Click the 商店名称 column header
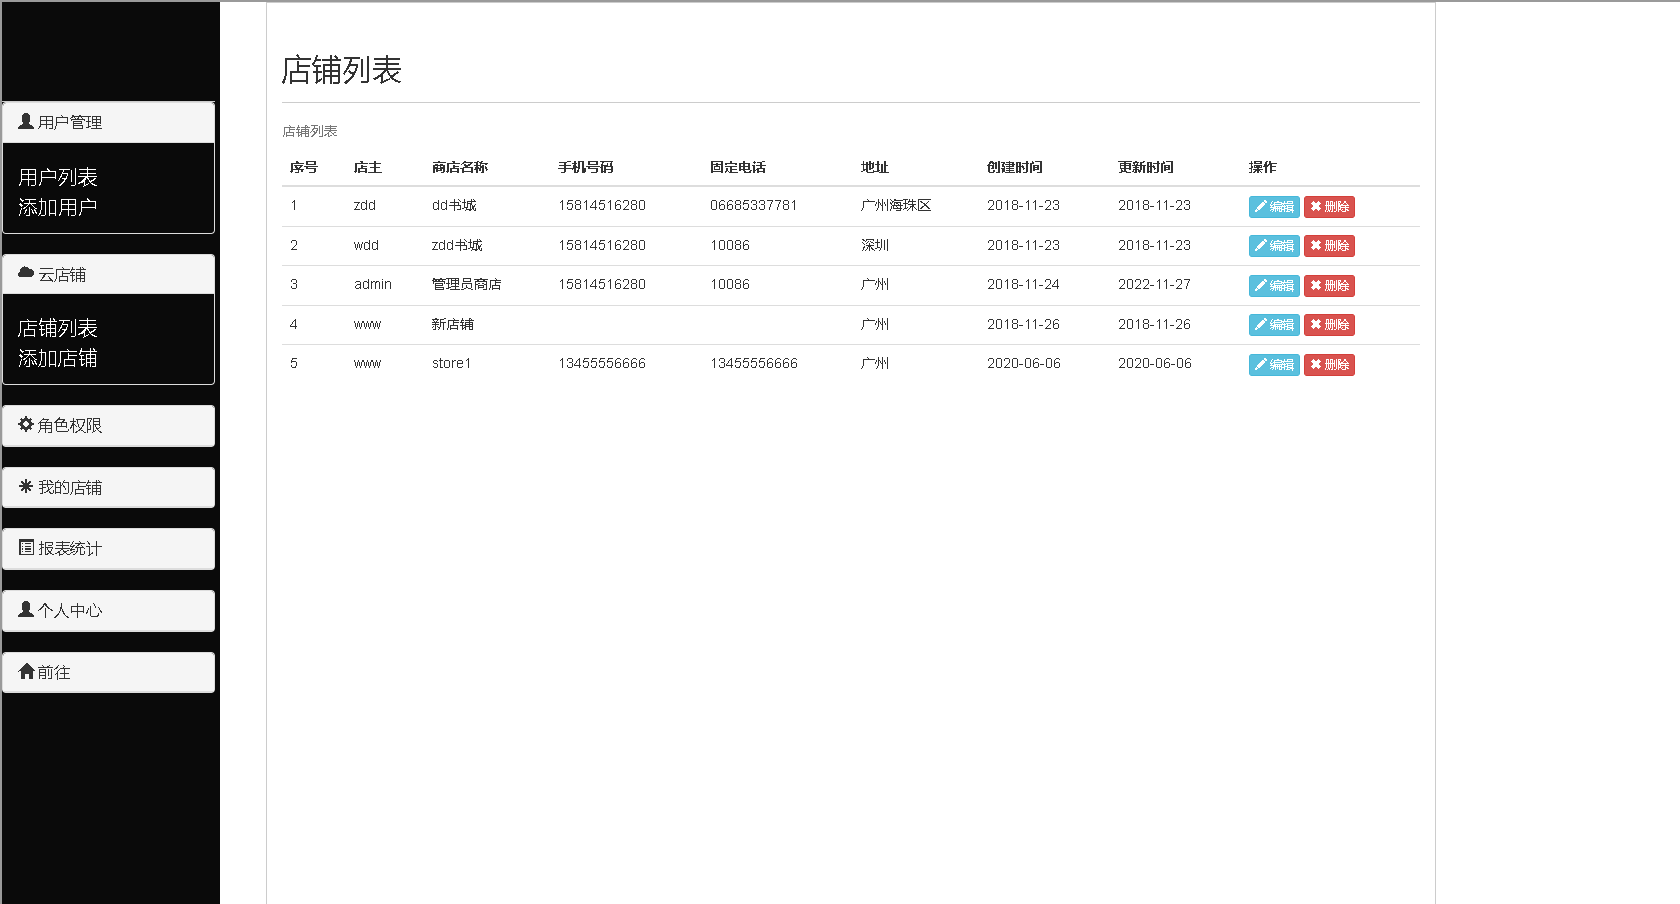Image resolution: width=1680 pixels, height=904 pixels. tap(460, 167)
